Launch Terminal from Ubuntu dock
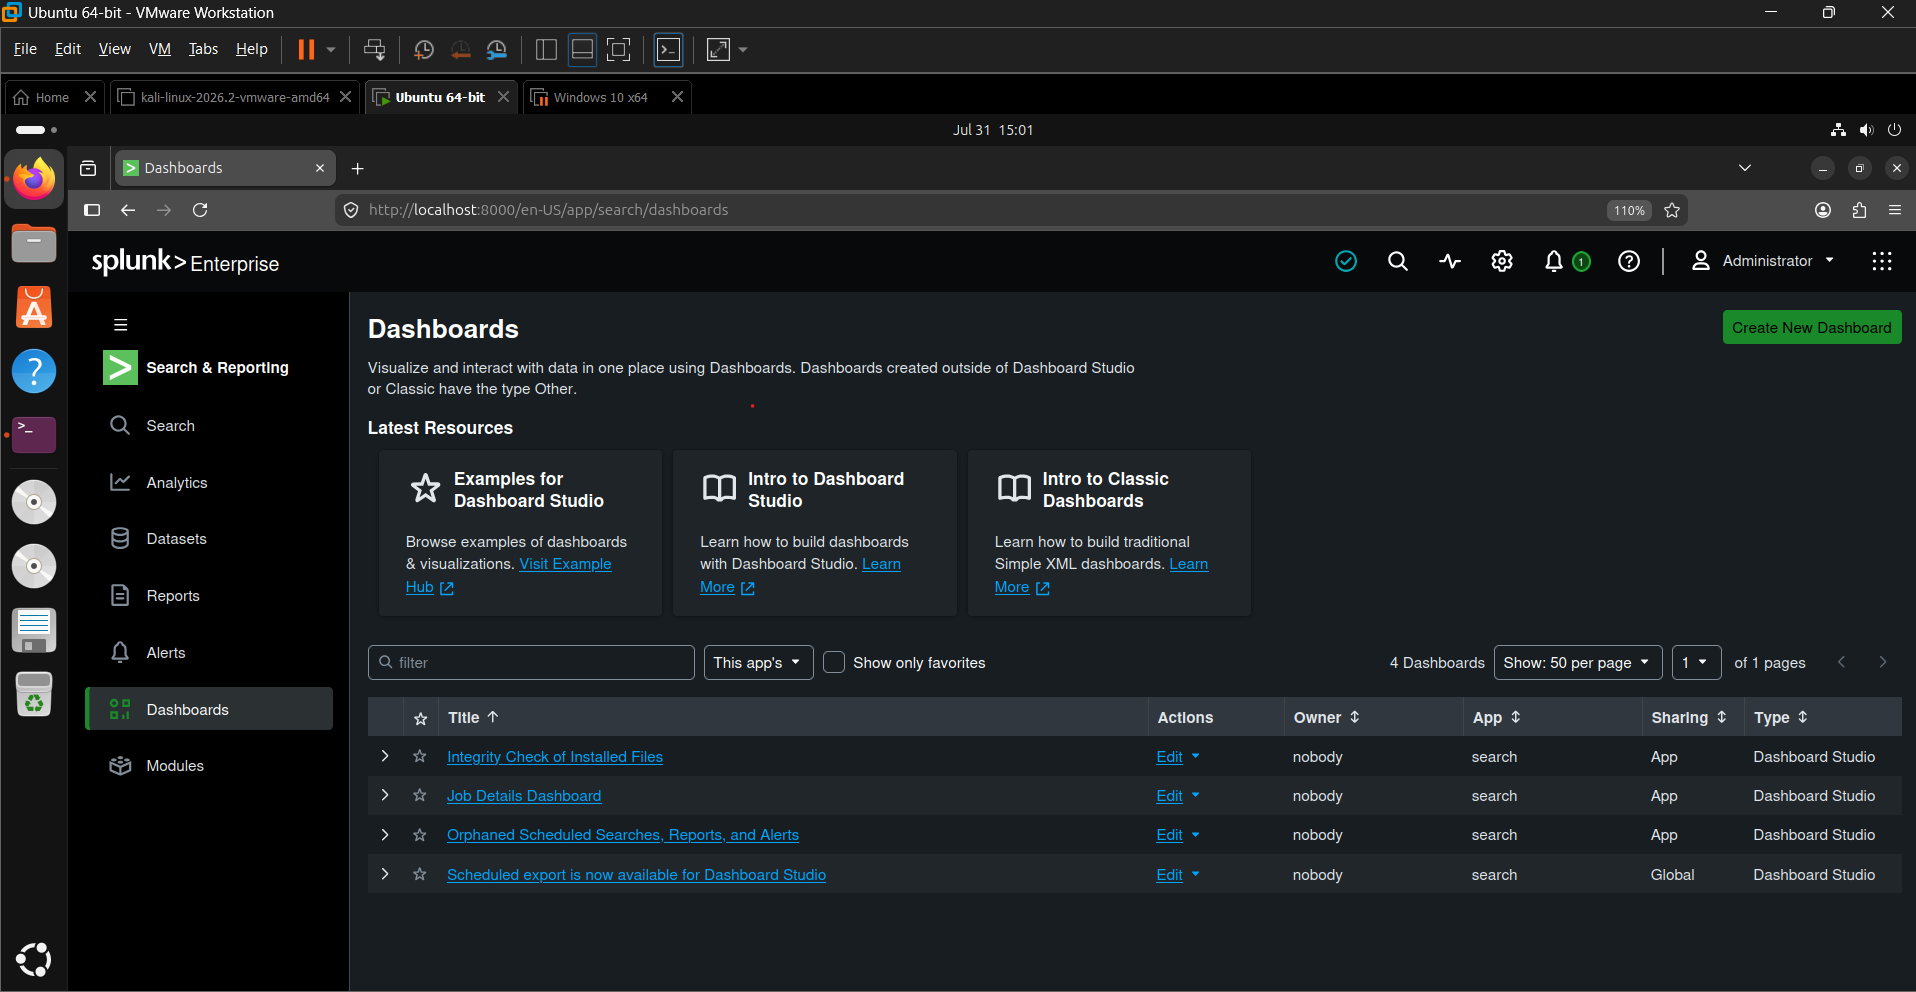 [34, 435]
